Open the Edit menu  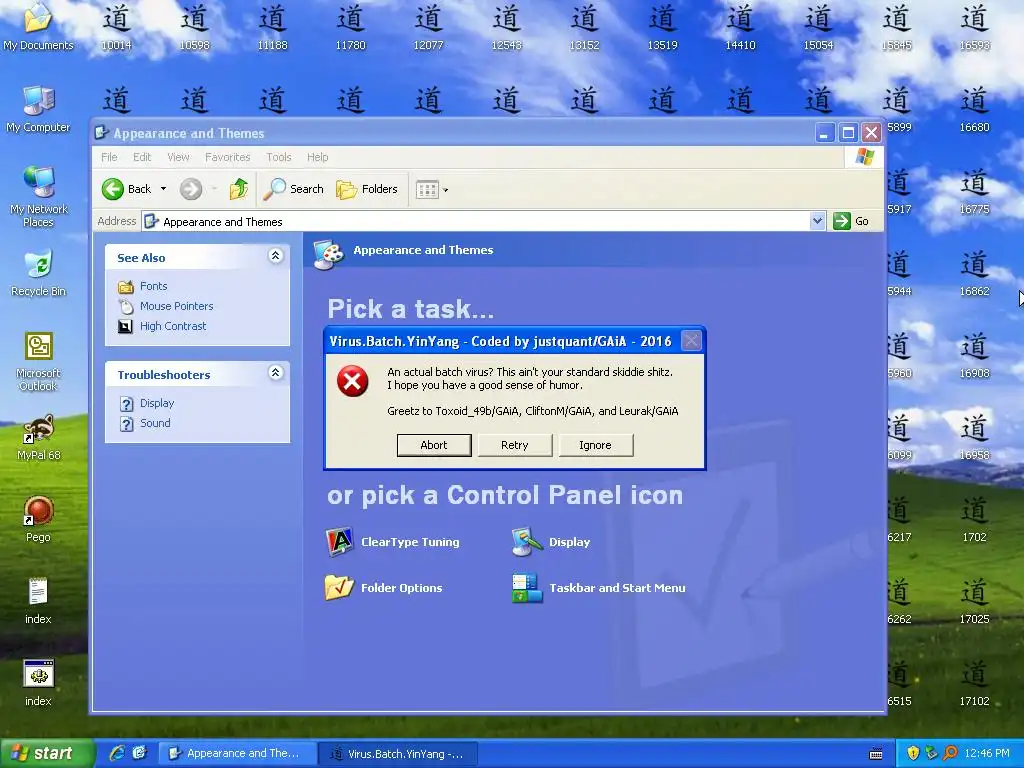tap(142, 157)
